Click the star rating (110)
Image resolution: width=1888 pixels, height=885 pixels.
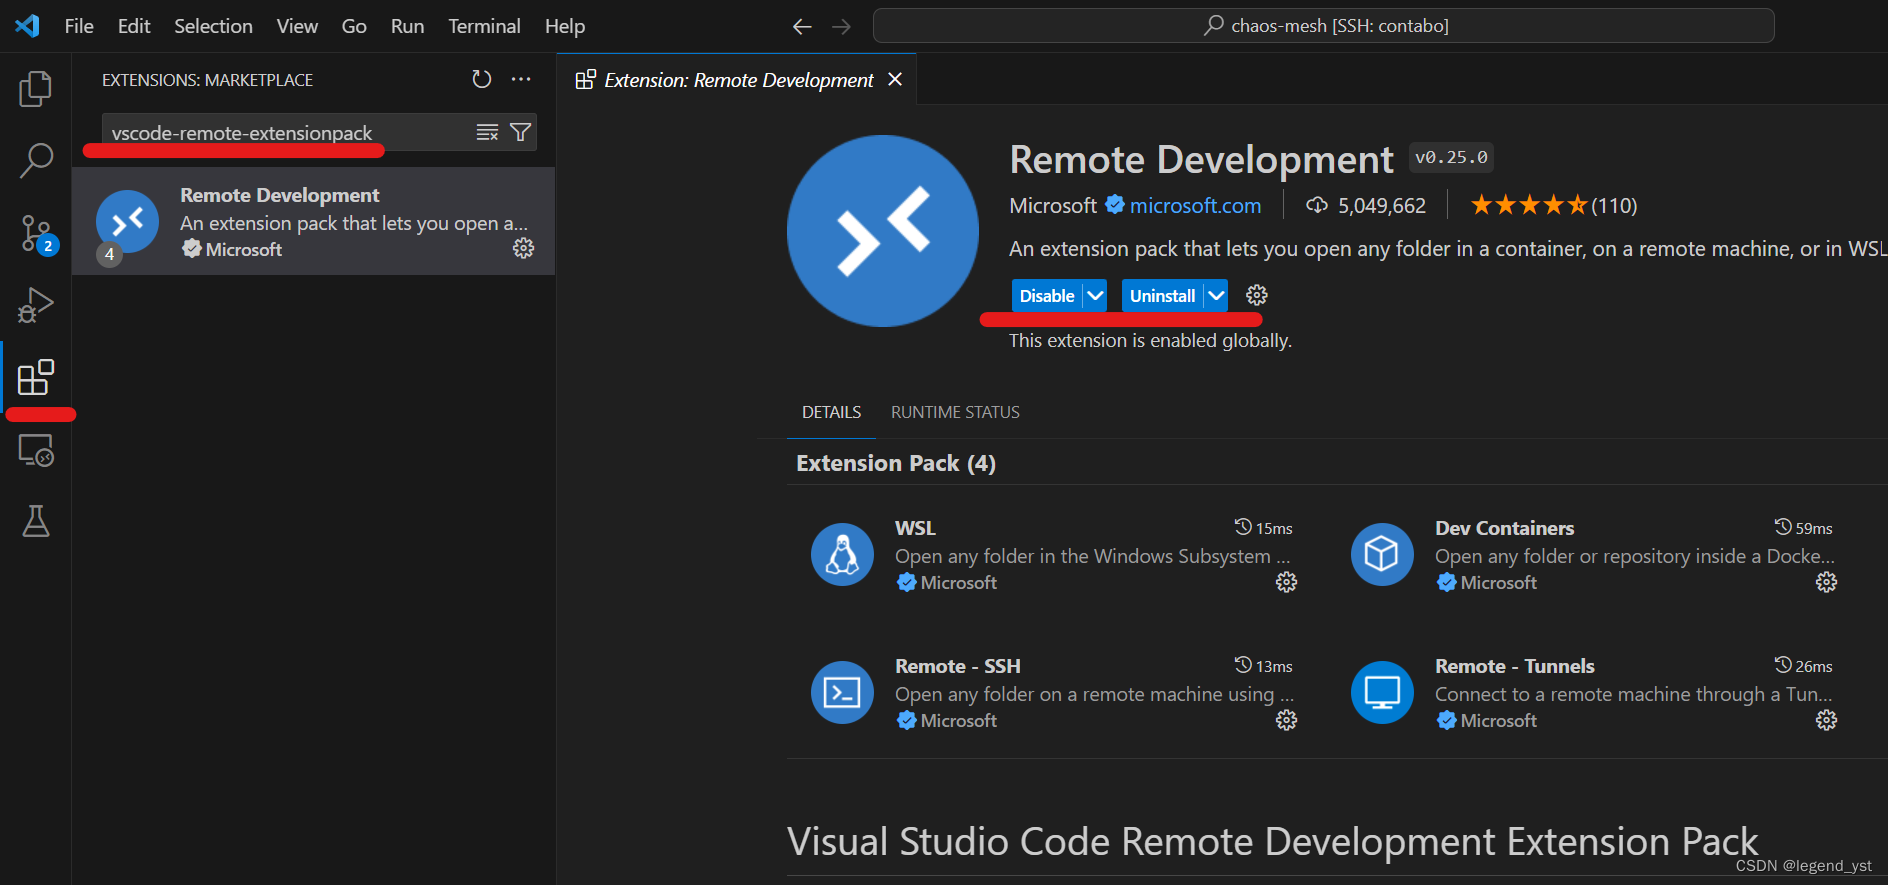coord(1553,206)
